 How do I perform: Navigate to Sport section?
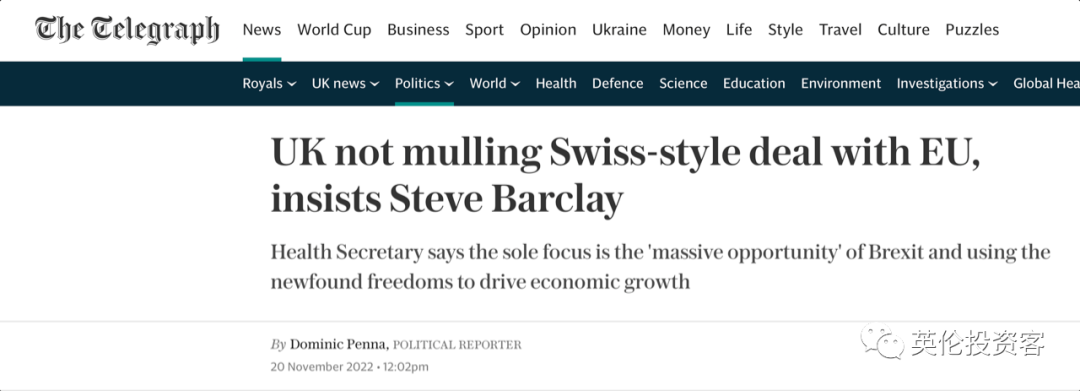484,30
